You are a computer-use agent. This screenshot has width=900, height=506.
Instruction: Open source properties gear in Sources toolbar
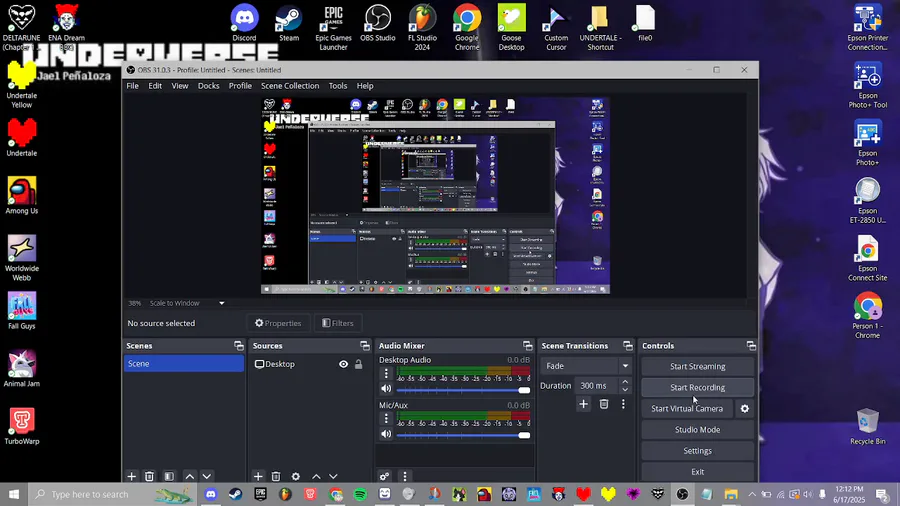[296, 476]
